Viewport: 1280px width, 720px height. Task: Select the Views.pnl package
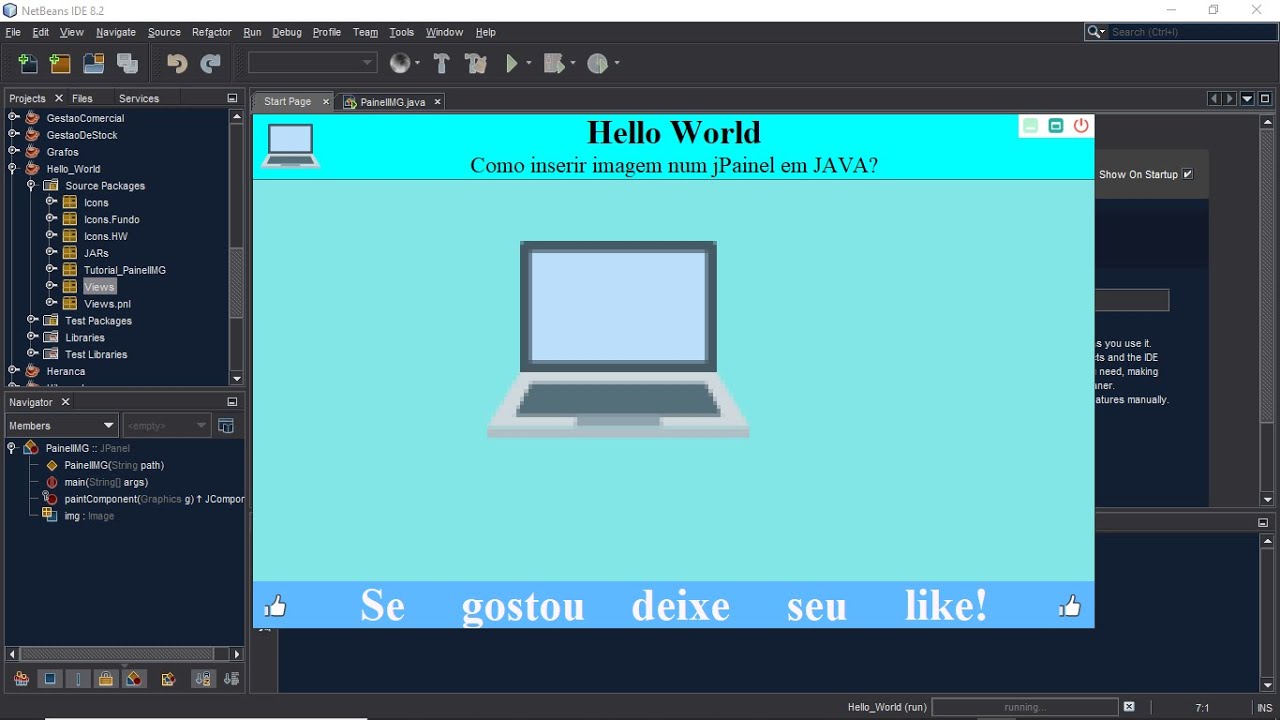coord(107,304)
